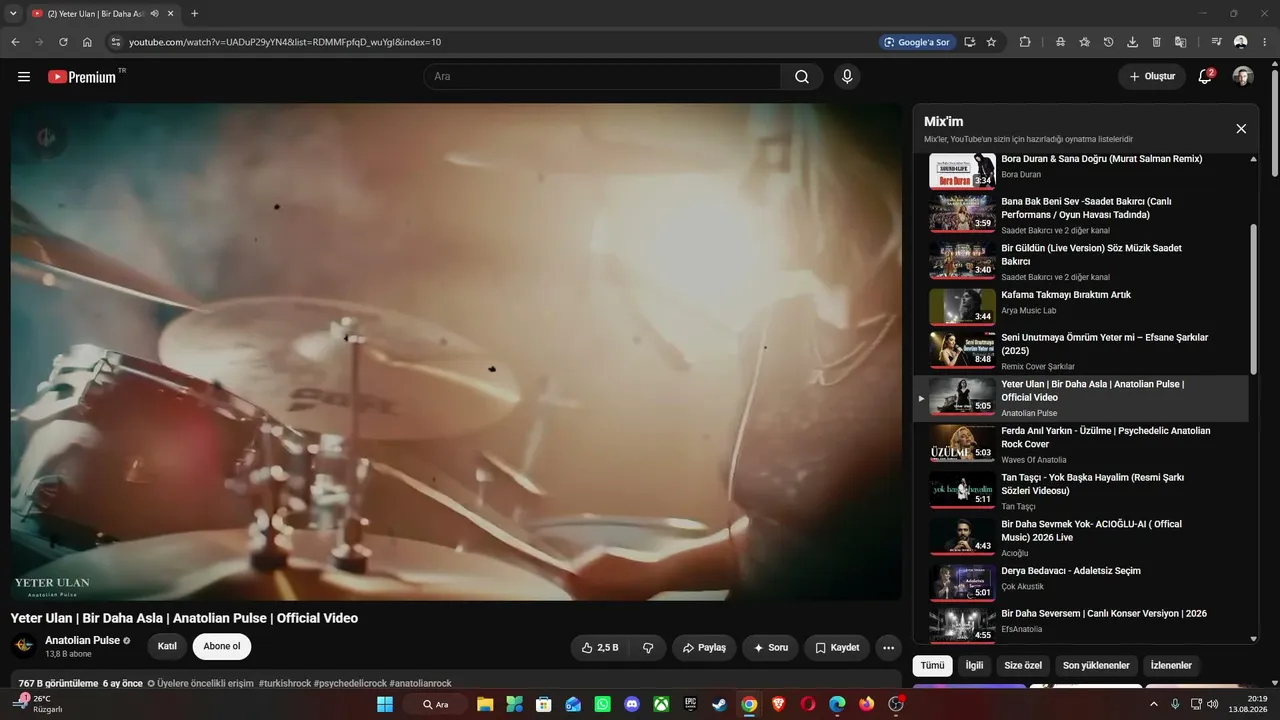The width and height of the screenshot is (1280, 720).
Task: Start voice search with the microphone
Action: (x=847, y=77)
